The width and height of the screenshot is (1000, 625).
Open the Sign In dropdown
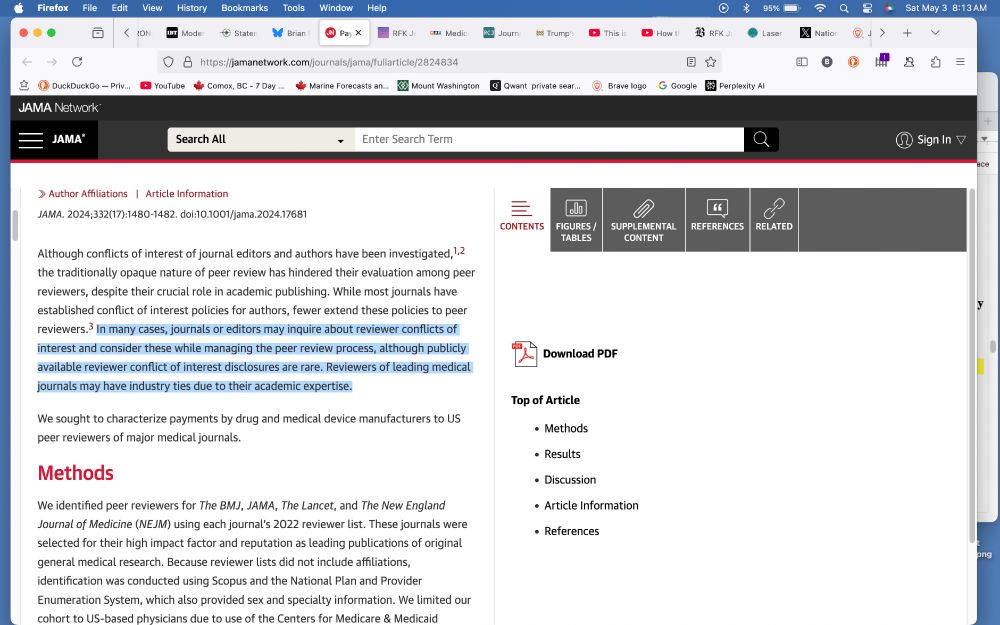[x=930, y=140]
